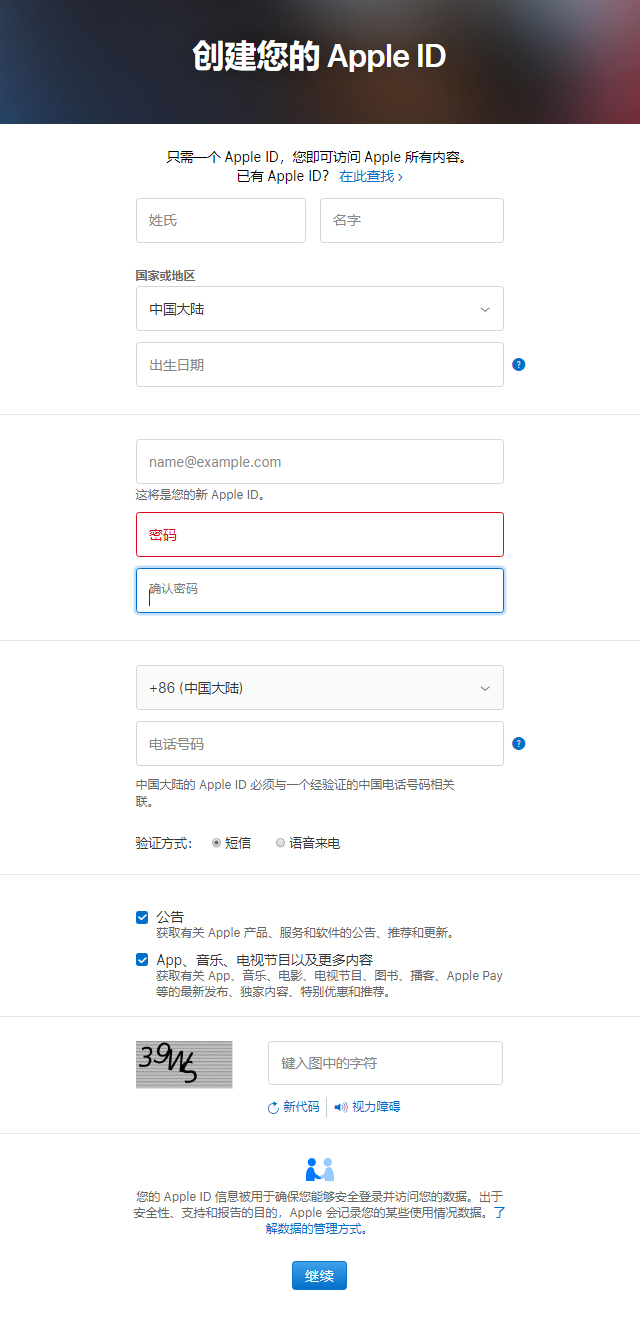The height and width of the screenshot is (1344, 640).
Task: Click the 密码 password field
Action: (320, 535)
